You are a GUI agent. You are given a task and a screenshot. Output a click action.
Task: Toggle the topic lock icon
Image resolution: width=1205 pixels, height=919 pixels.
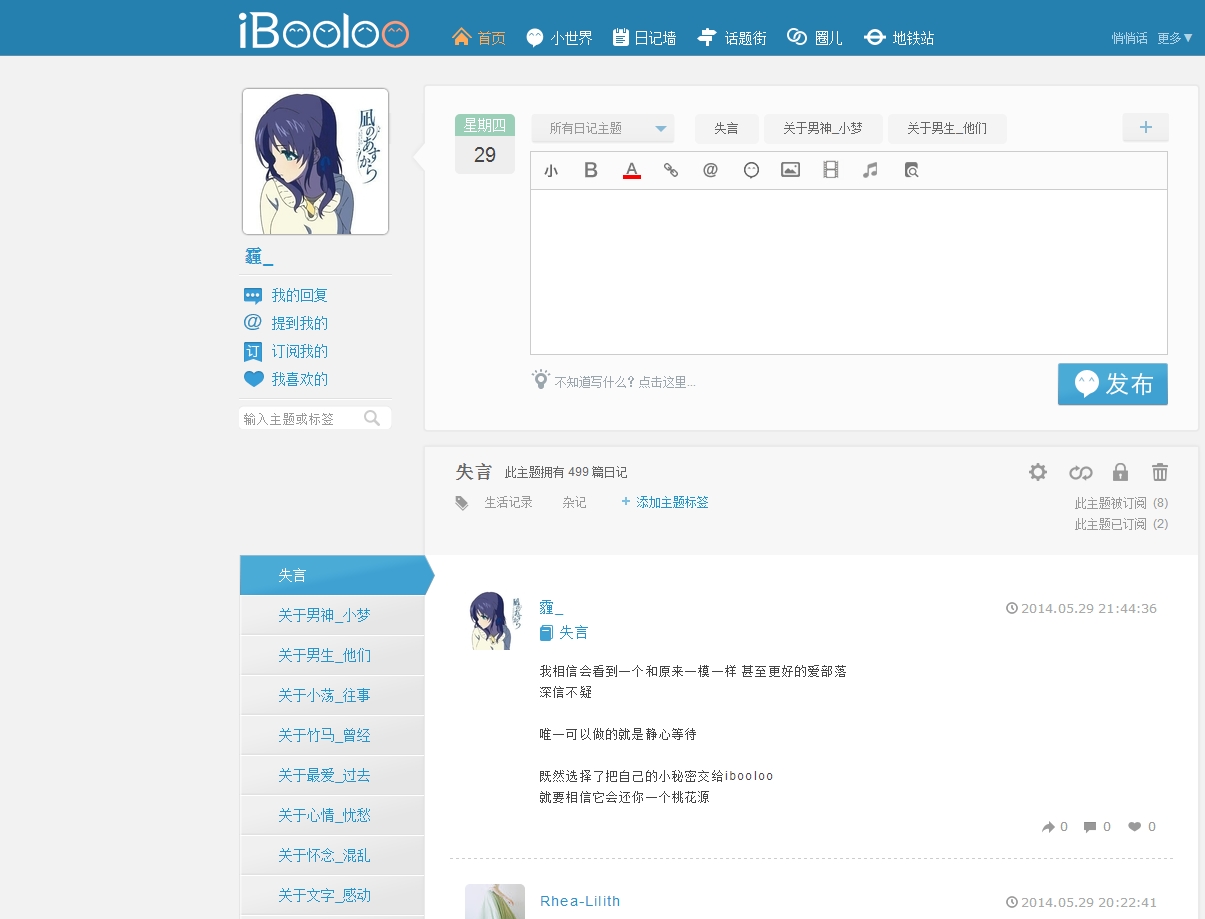(1120, 472)
